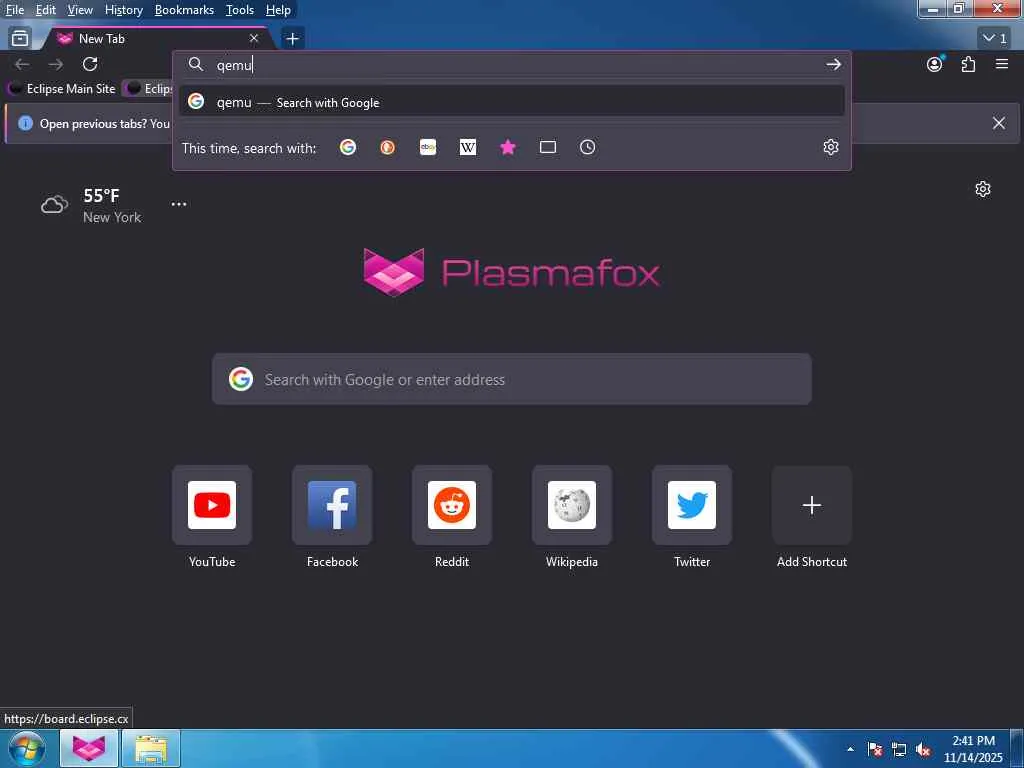The image size is (1024, 768).
Task: Show hidden system tray icons
Action: coord(850,749)
